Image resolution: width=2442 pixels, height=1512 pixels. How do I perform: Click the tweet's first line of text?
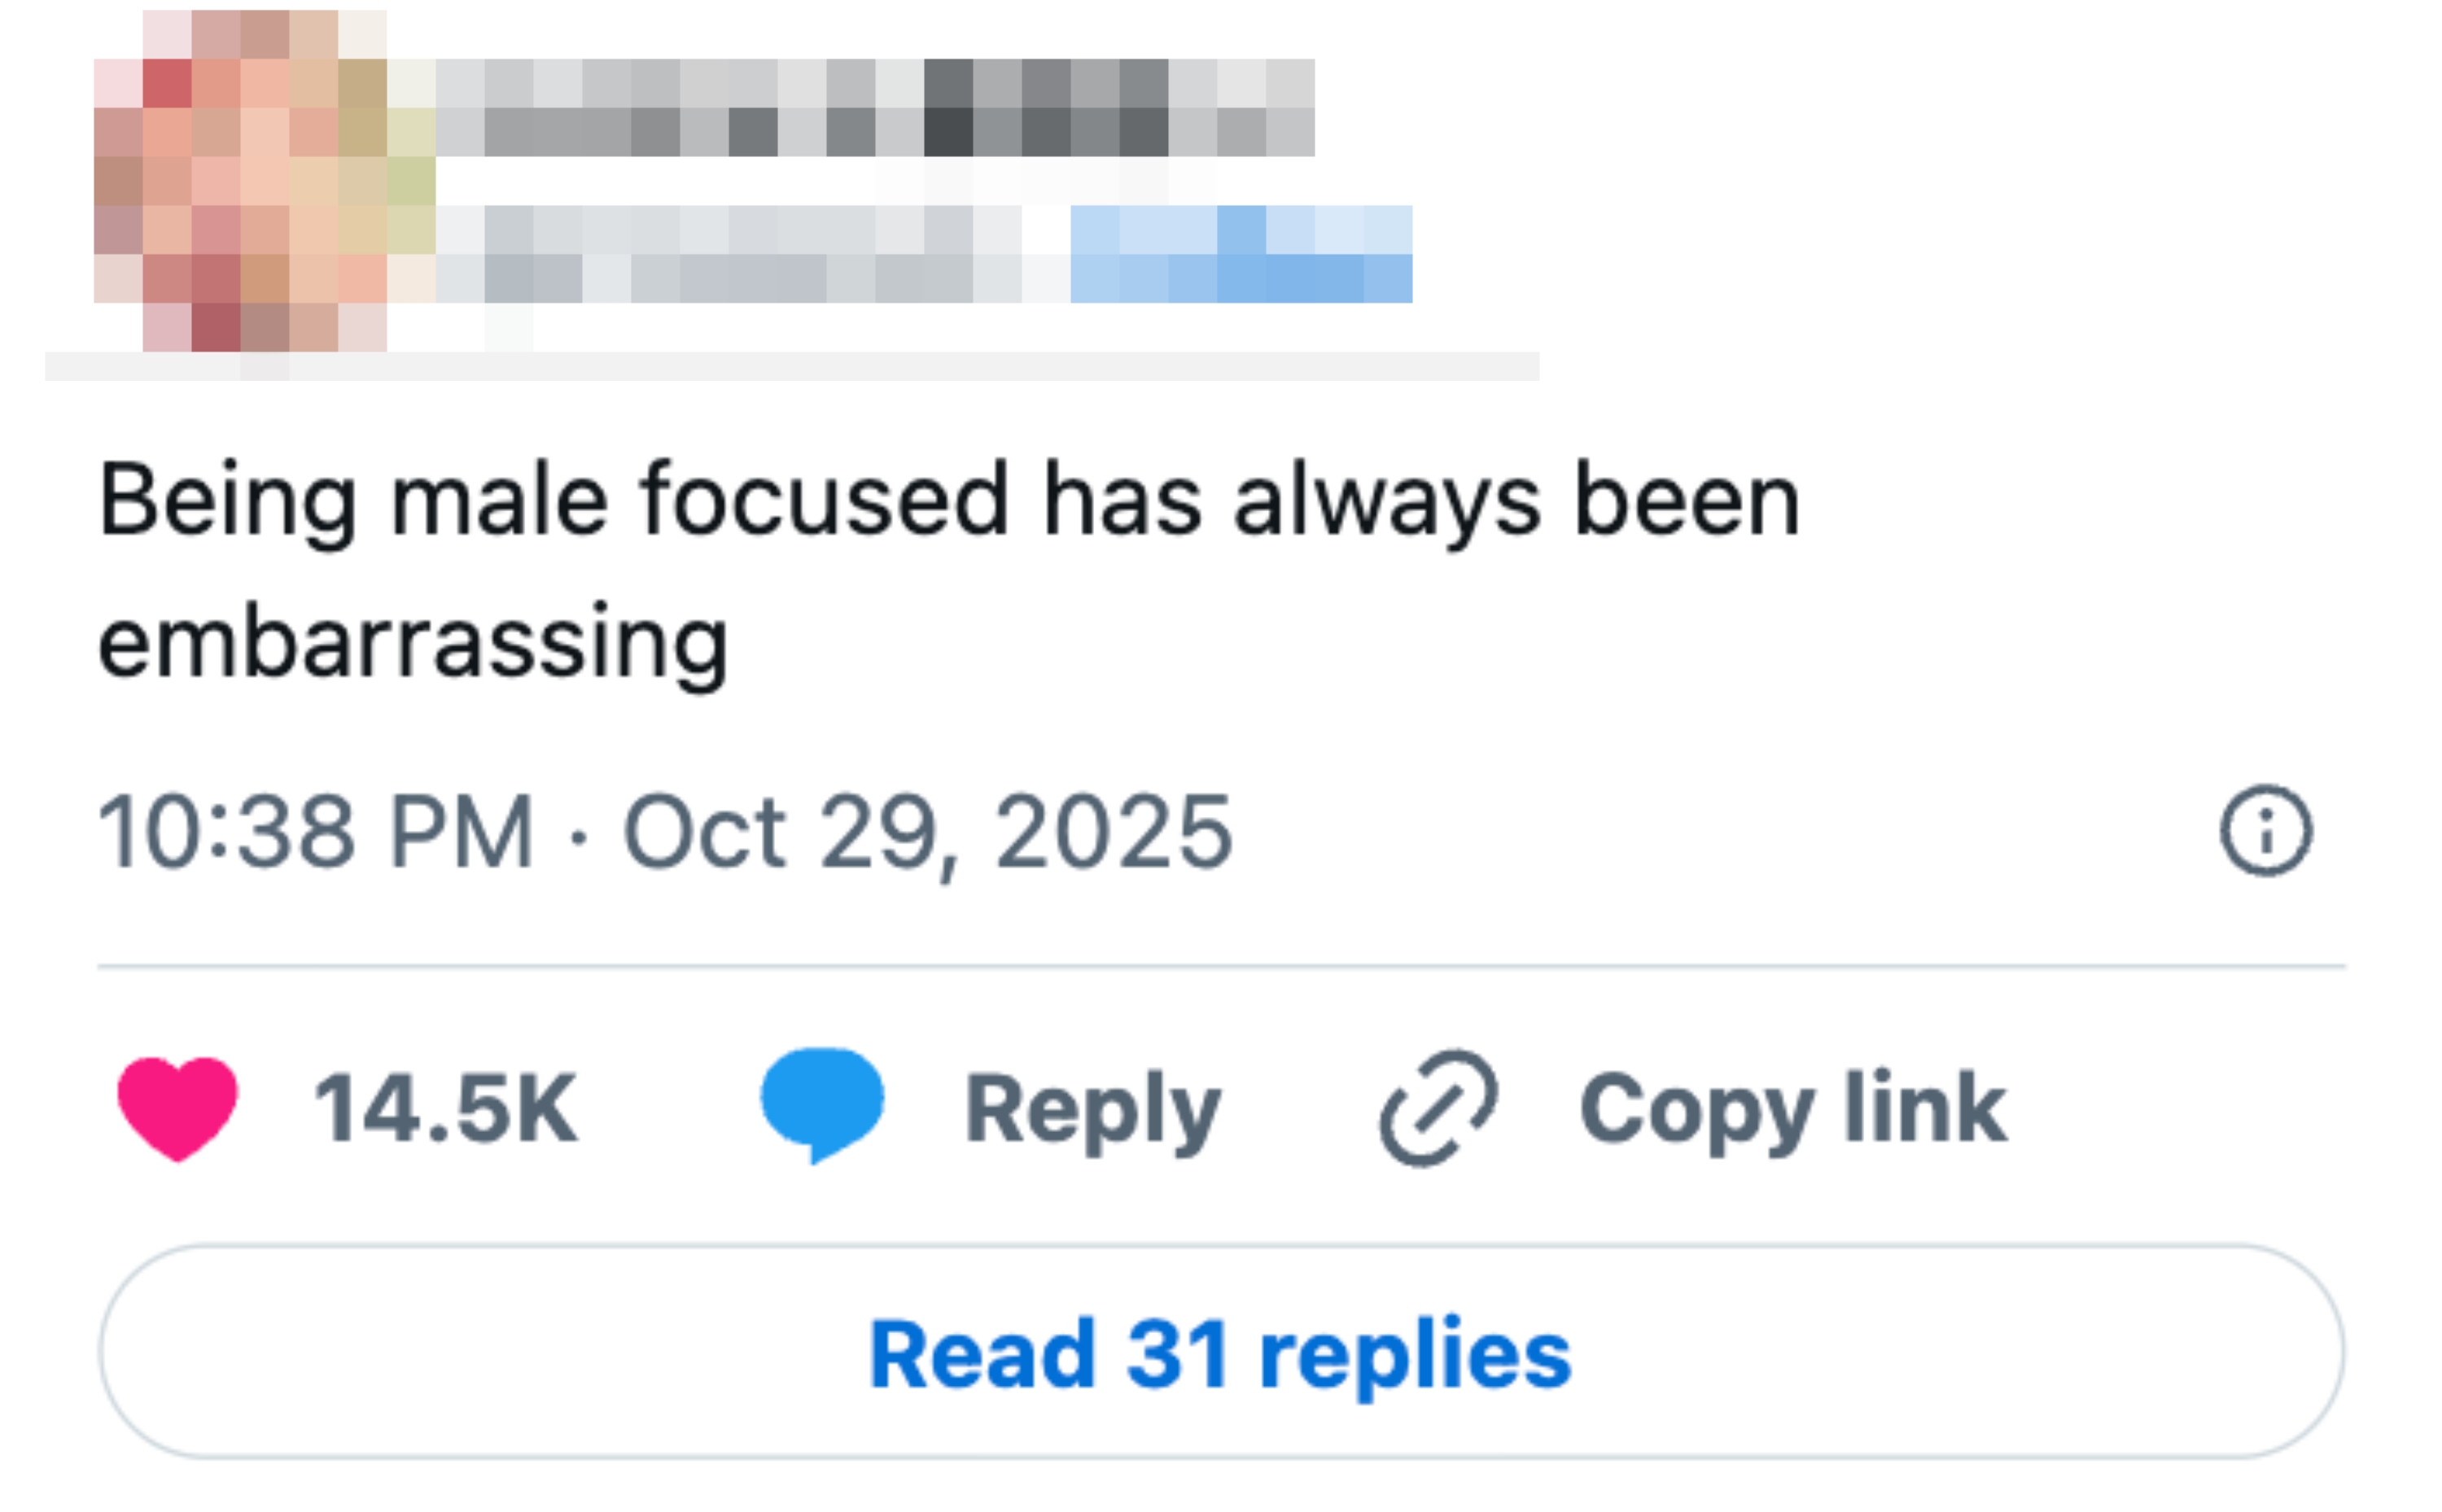point(948,500)
